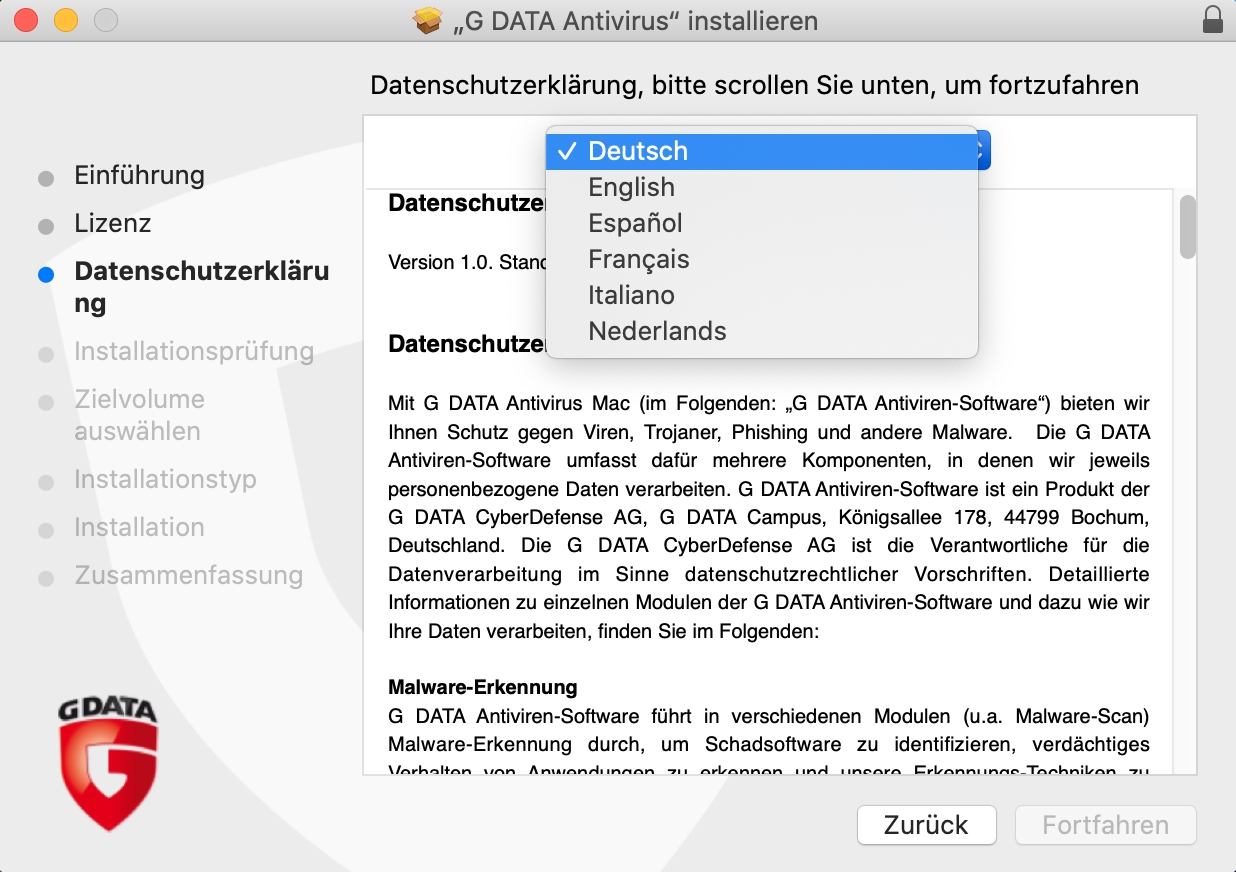
Task: Click the Einführung step bullet
Action: (46, 179)
